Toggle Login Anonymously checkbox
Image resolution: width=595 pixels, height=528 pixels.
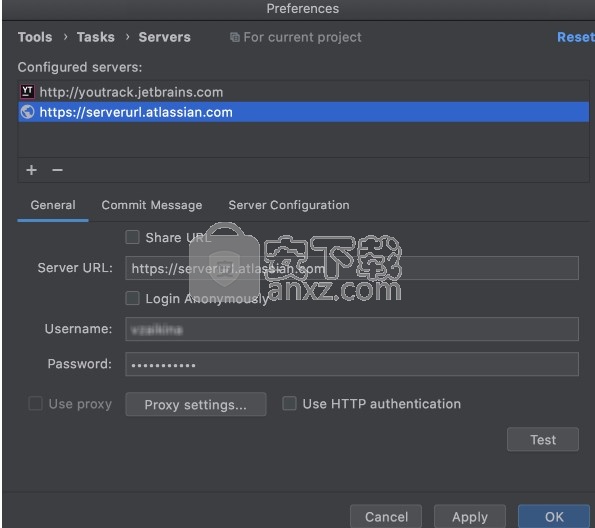[x=132, y=298]
